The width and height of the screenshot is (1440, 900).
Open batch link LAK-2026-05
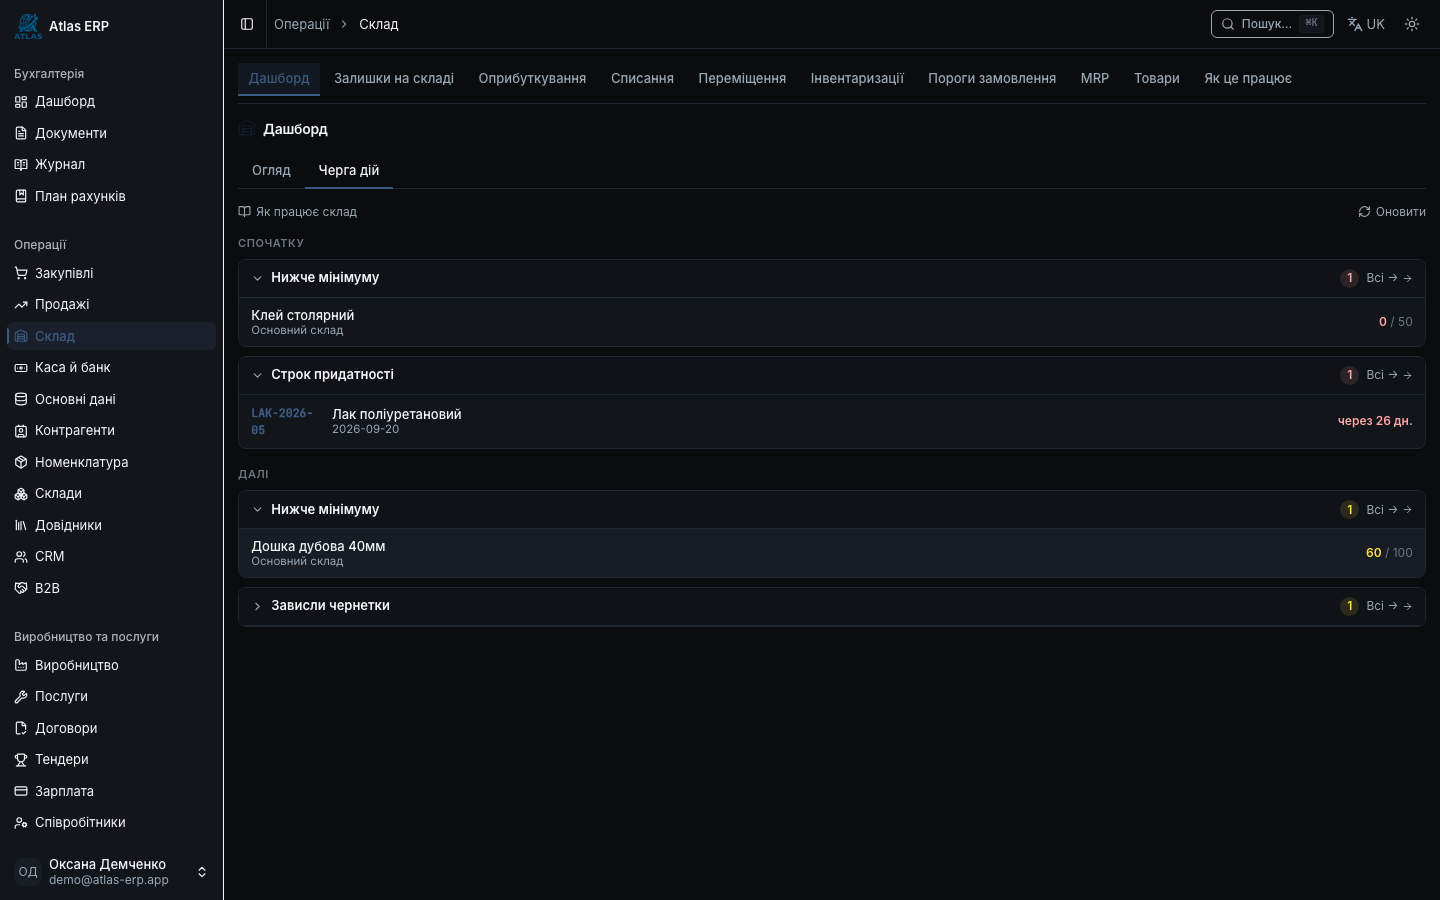point(282,421)
